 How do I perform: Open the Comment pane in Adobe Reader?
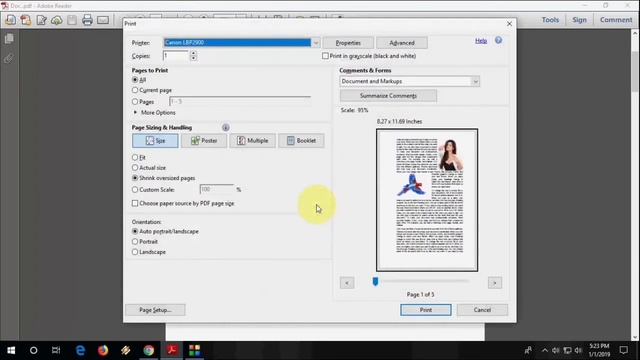click(616, 20)
